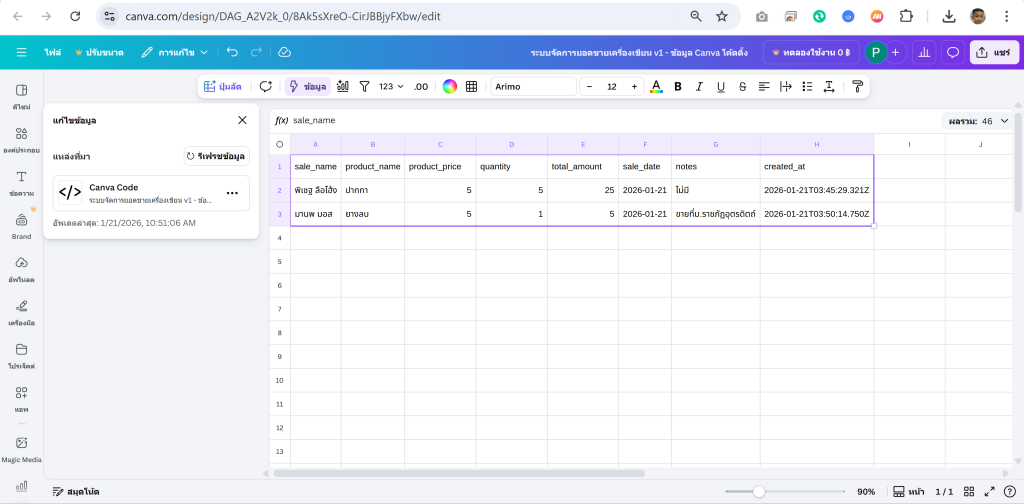1024x504 pixels.
Task: Click the แชร์ (Share) button
Action: (x=994, y=52)
